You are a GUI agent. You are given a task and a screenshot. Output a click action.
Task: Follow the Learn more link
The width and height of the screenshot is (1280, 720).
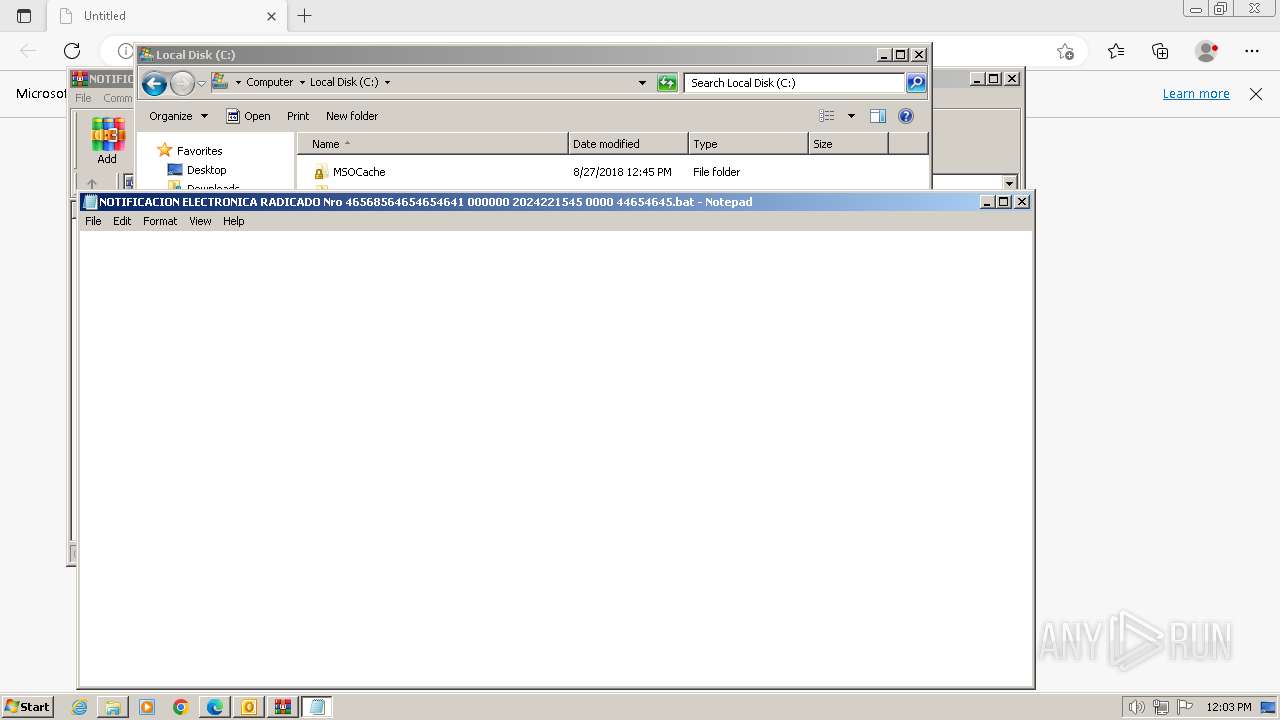(x=1196, y=94)
